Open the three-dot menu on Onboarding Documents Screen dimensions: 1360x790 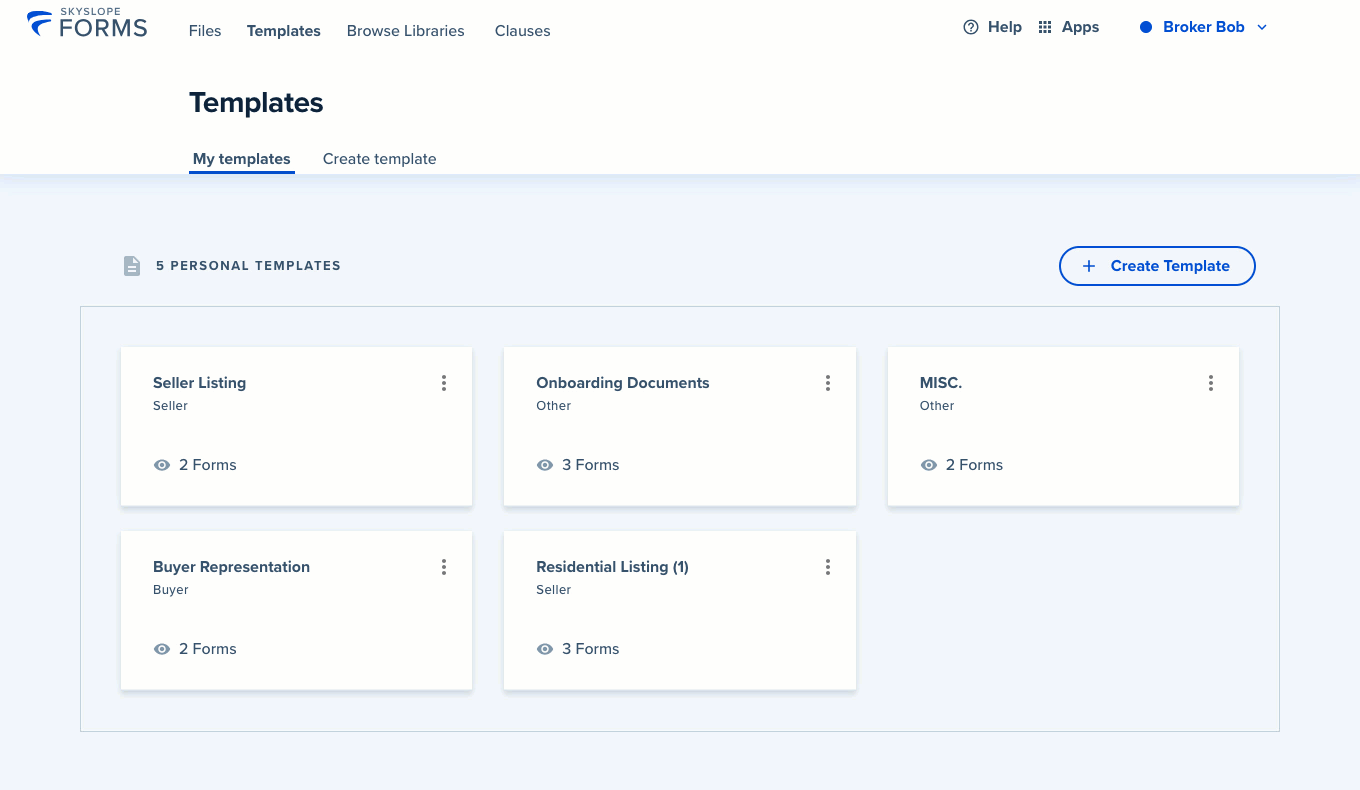[x=828, y=383]
